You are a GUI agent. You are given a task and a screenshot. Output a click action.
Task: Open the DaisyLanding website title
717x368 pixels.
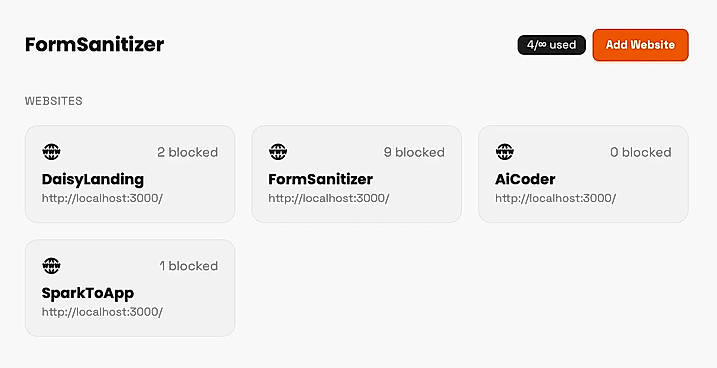tap(93, 179)
